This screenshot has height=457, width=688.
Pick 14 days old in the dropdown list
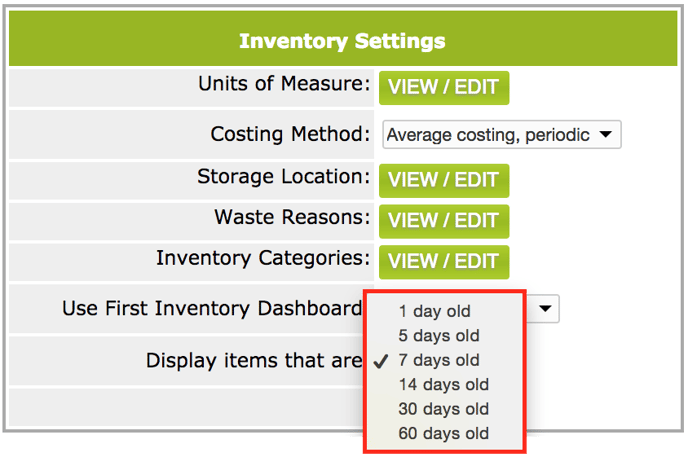click(444, 385)
